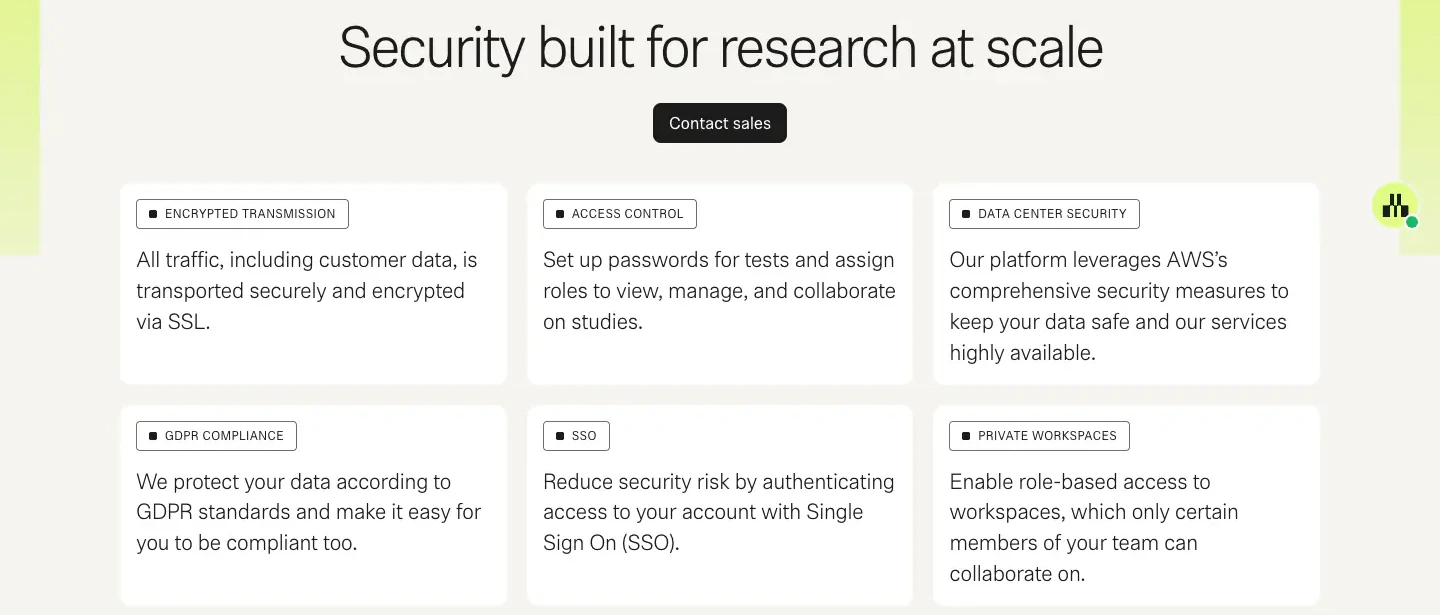
Task: Click the square bullet in Access Control tag
Action: (x=560, y=214)
